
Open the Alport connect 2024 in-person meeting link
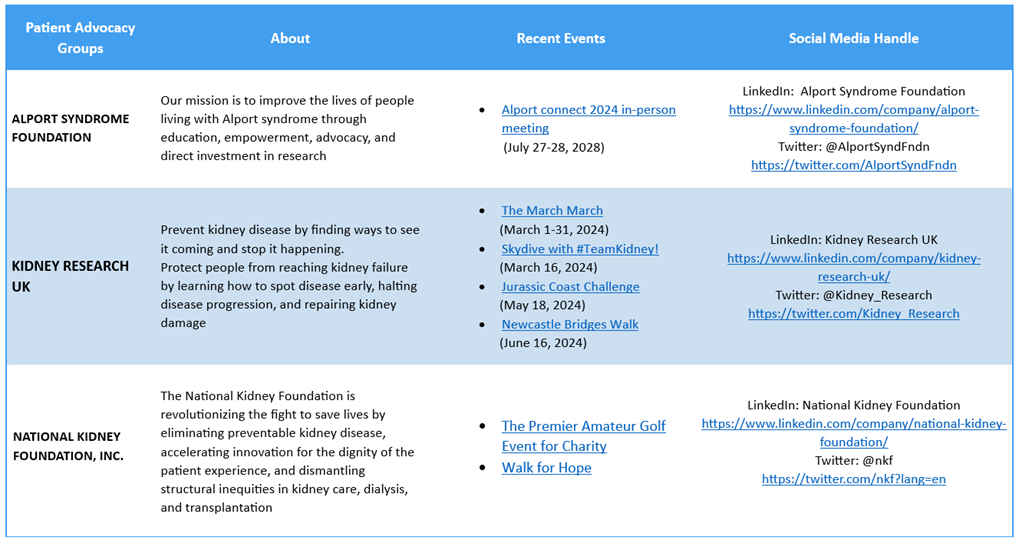pyautogui.click(x=588, y=110)
